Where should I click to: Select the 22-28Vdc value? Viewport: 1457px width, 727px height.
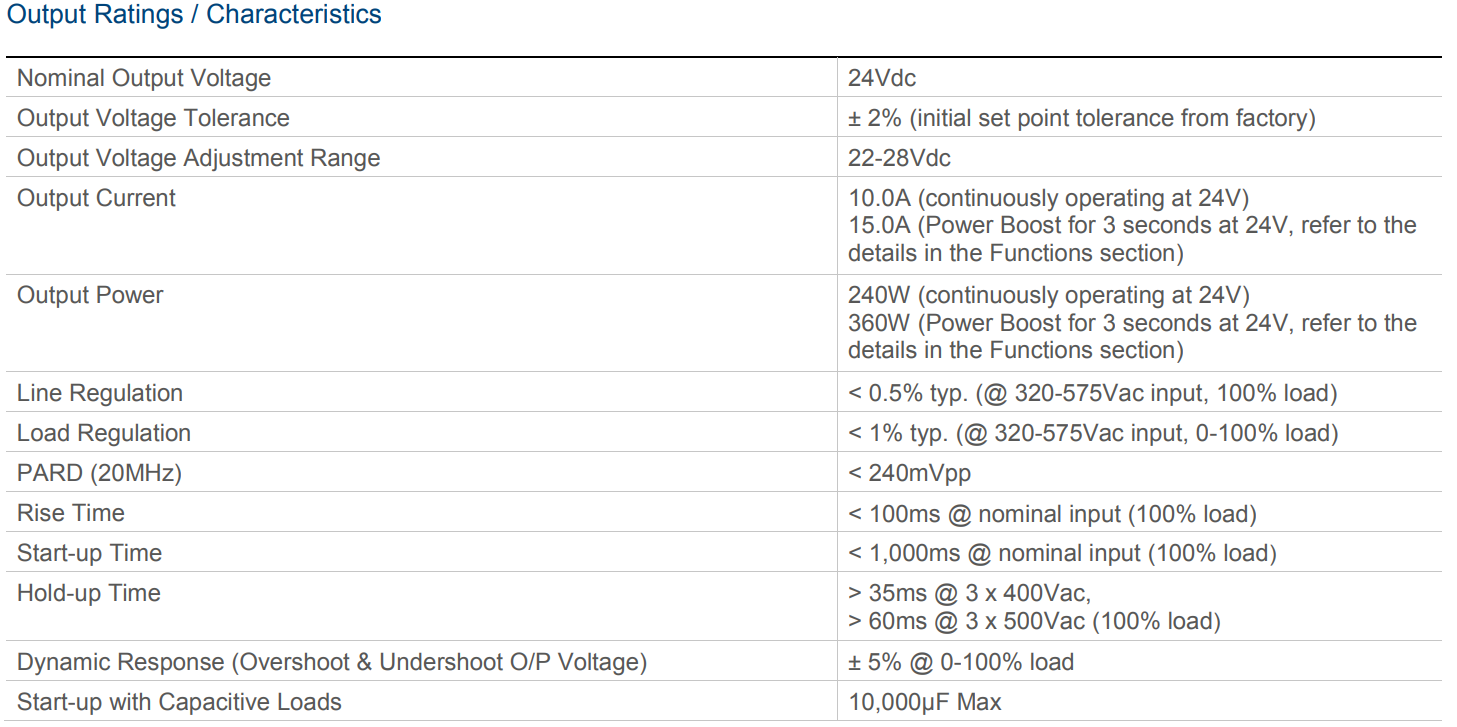click(899, 158)
